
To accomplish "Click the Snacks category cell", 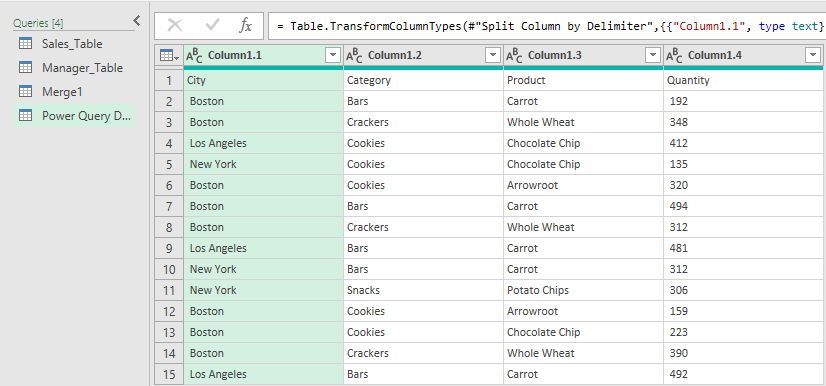I will click(x=424, y=290).
